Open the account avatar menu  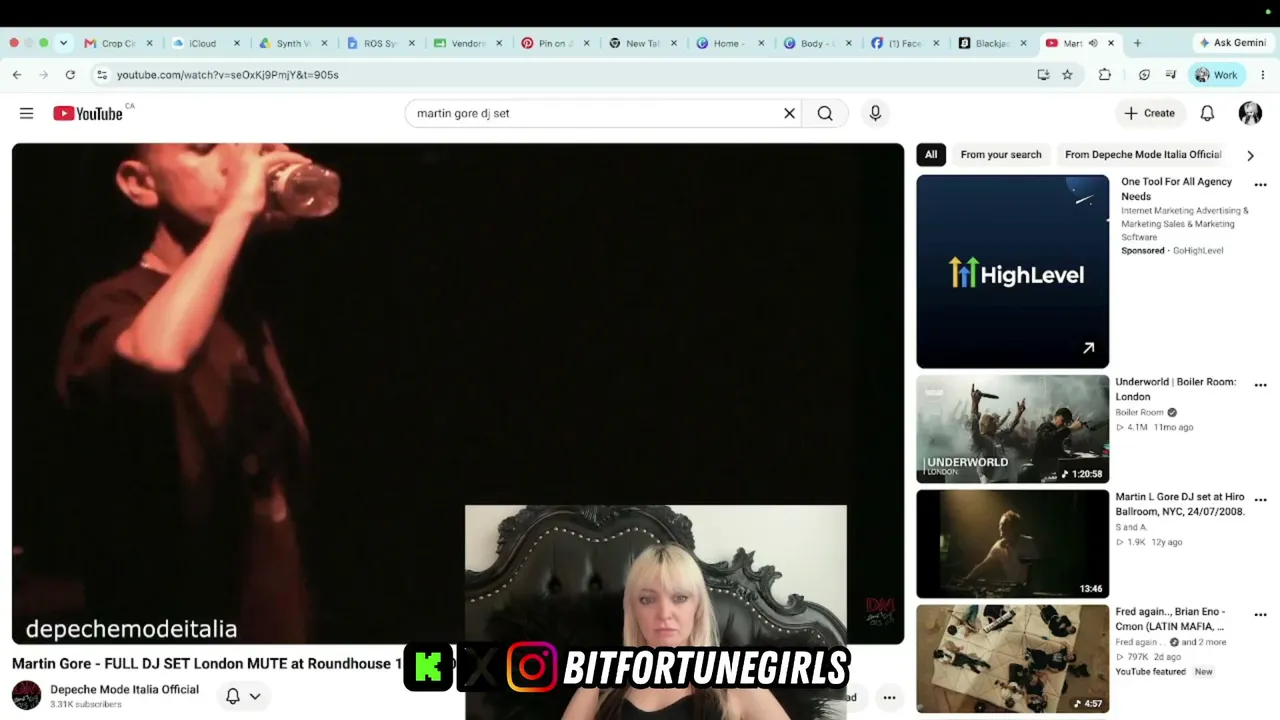click(x=1250, y=114)
